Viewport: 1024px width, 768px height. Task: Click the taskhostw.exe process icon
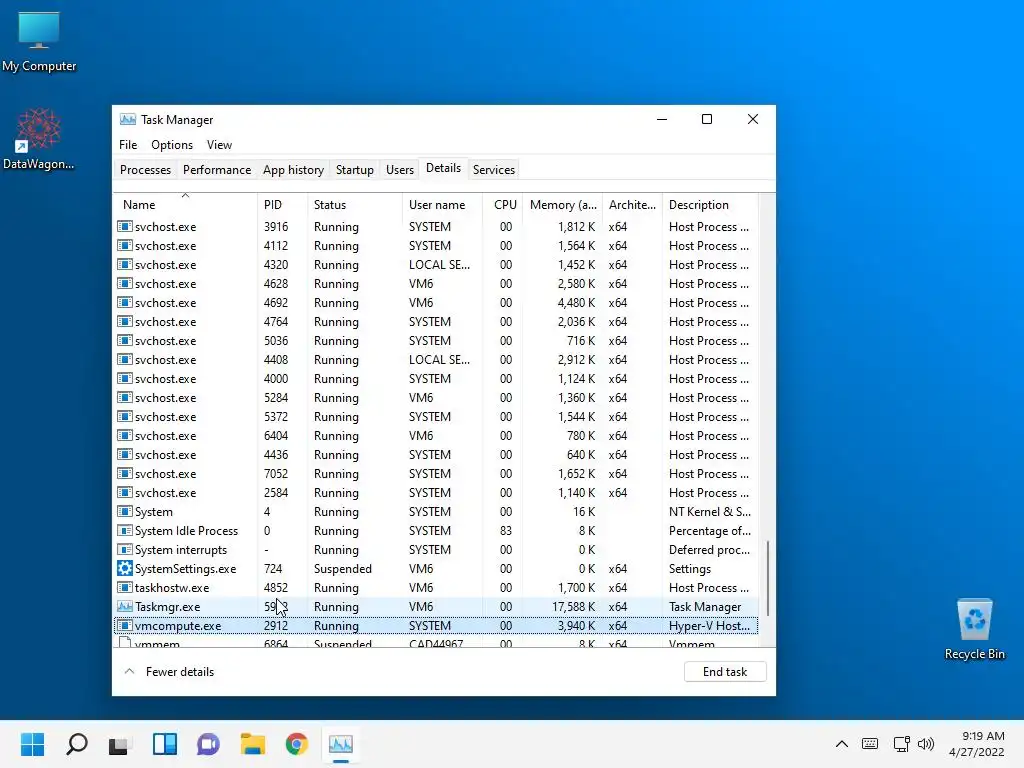click(x=125, y=588)
